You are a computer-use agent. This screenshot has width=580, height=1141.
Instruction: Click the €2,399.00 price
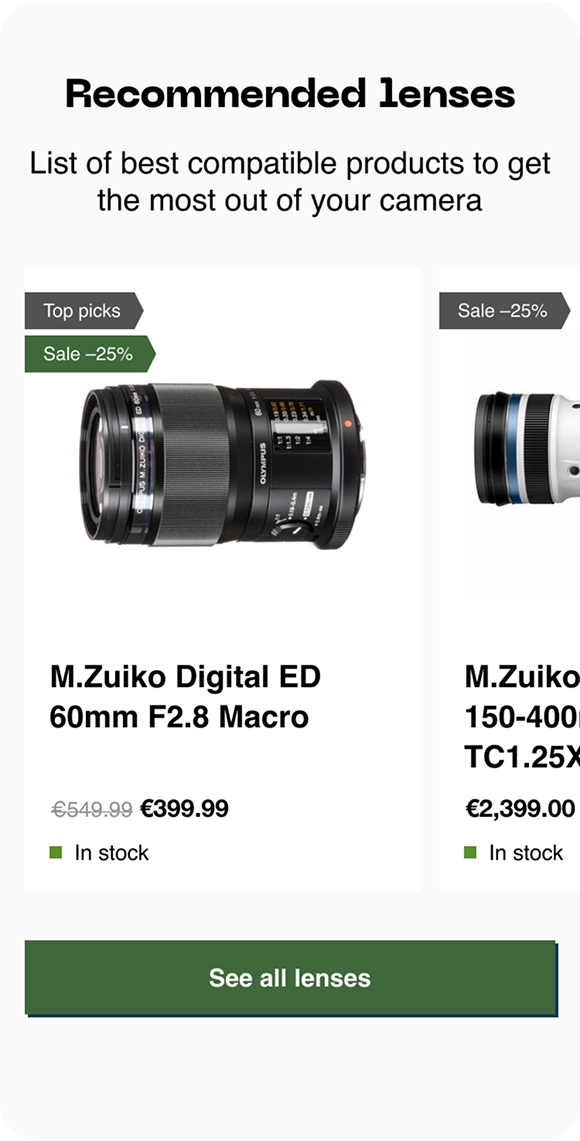point(520,808)
